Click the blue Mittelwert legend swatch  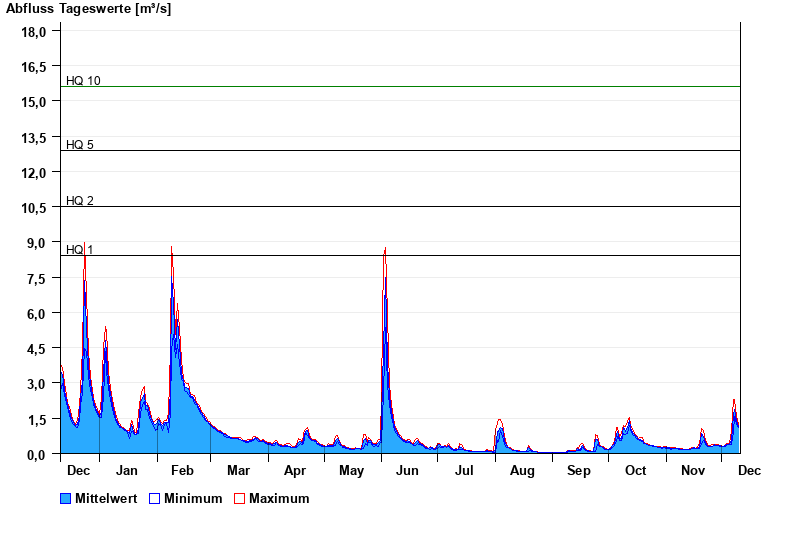point(66,498)
